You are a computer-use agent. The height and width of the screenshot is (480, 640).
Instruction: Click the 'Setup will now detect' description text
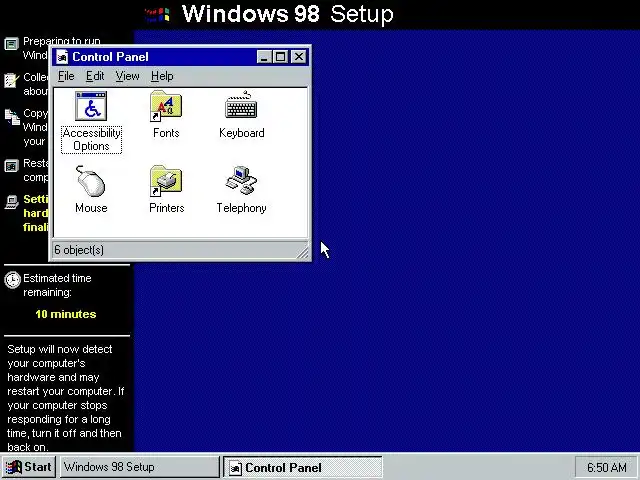66,398
